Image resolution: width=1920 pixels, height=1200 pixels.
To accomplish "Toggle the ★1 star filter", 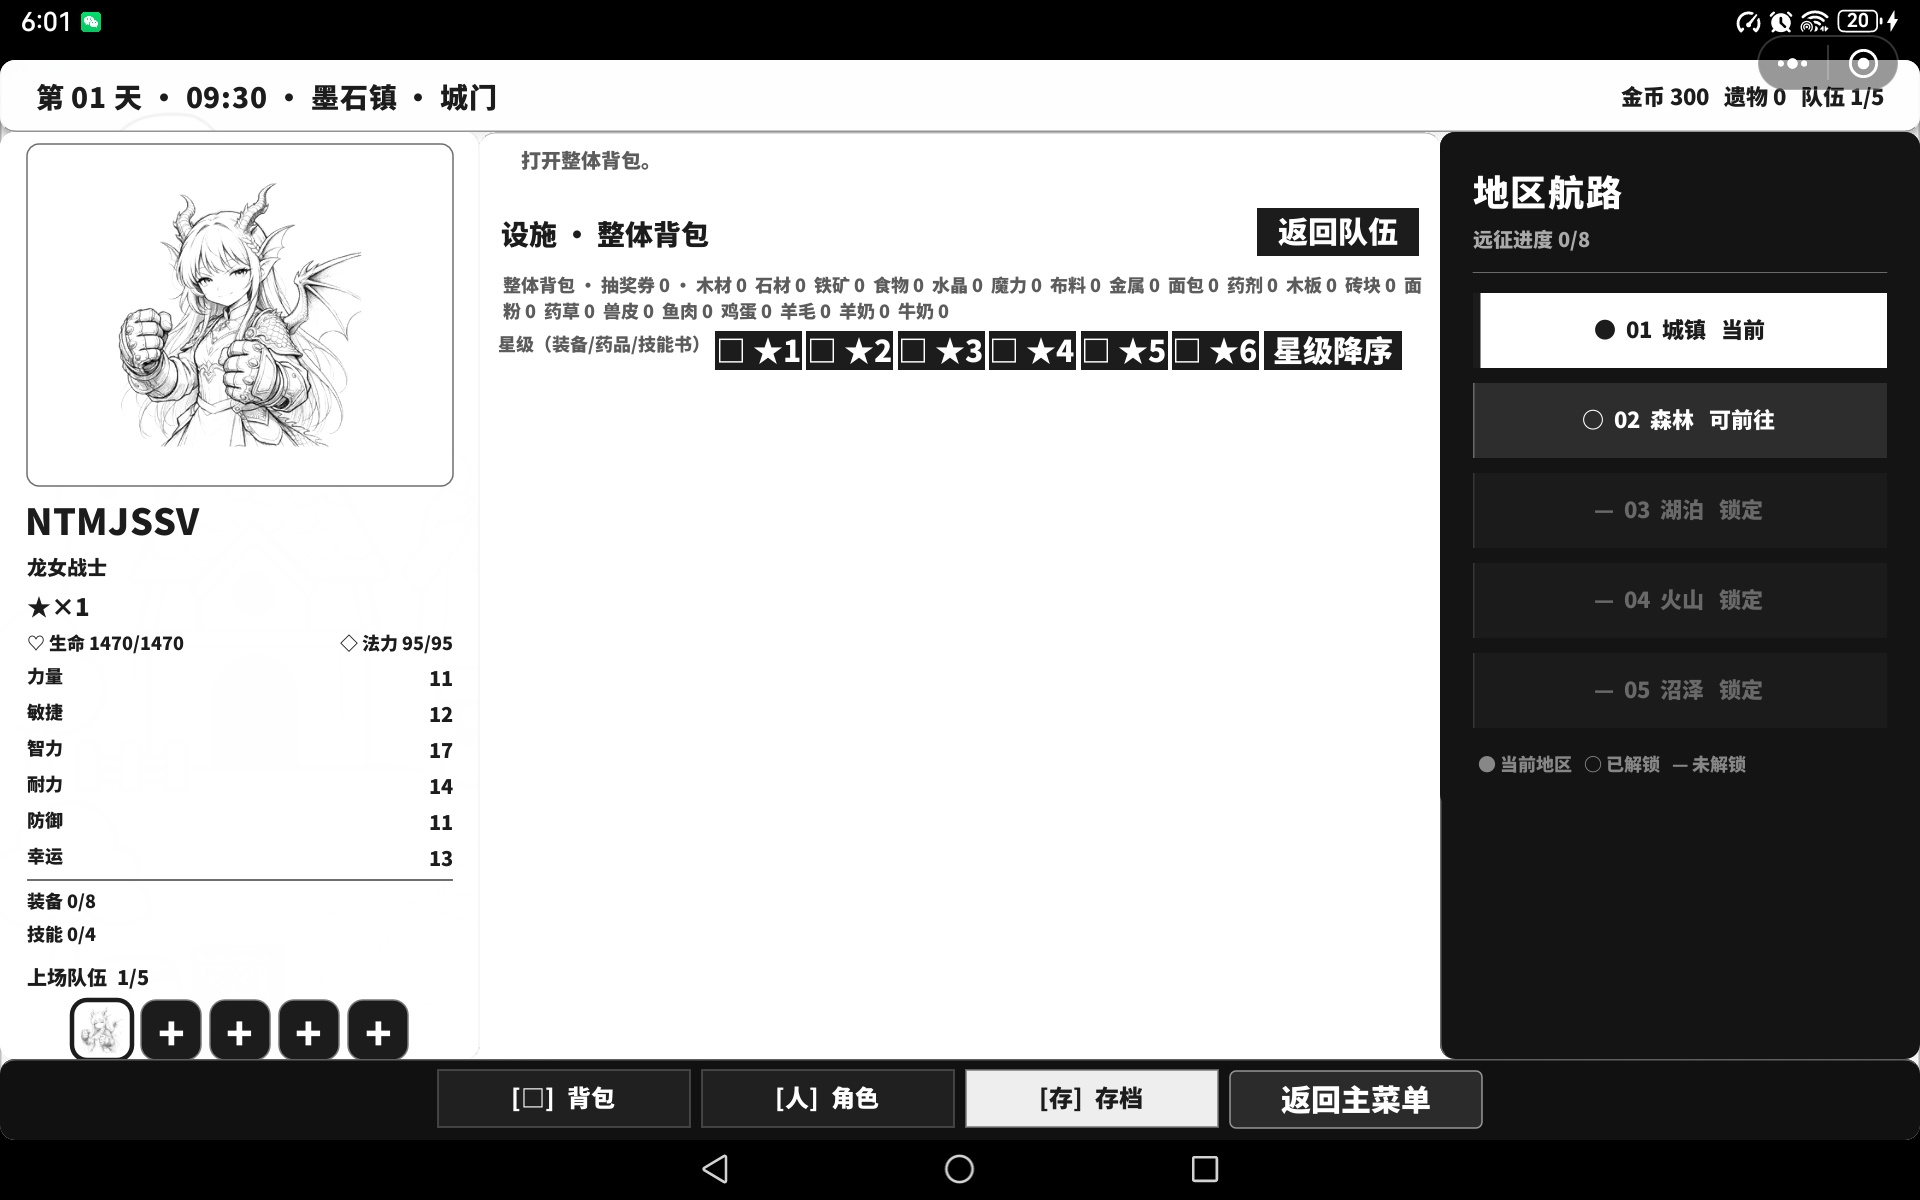I will 759,351.
